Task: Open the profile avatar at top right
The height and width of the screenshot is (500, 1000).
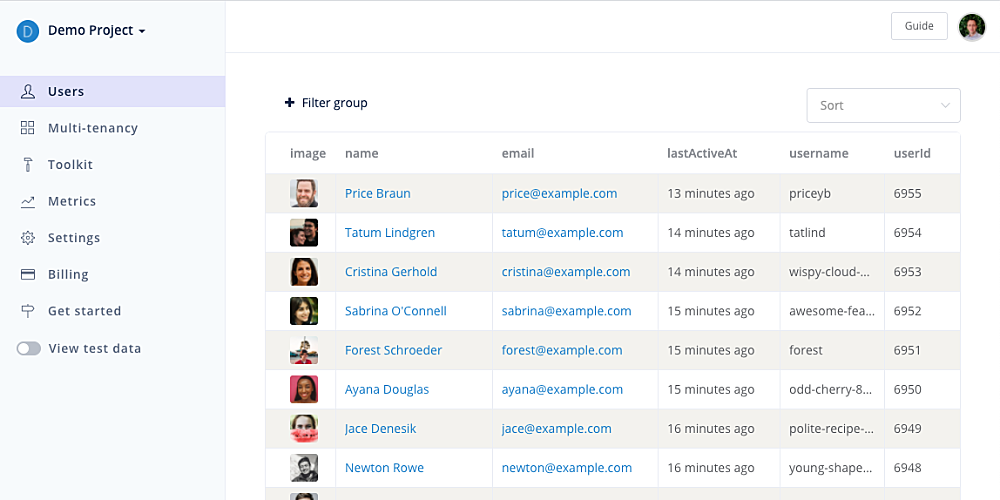Action: 972,27
